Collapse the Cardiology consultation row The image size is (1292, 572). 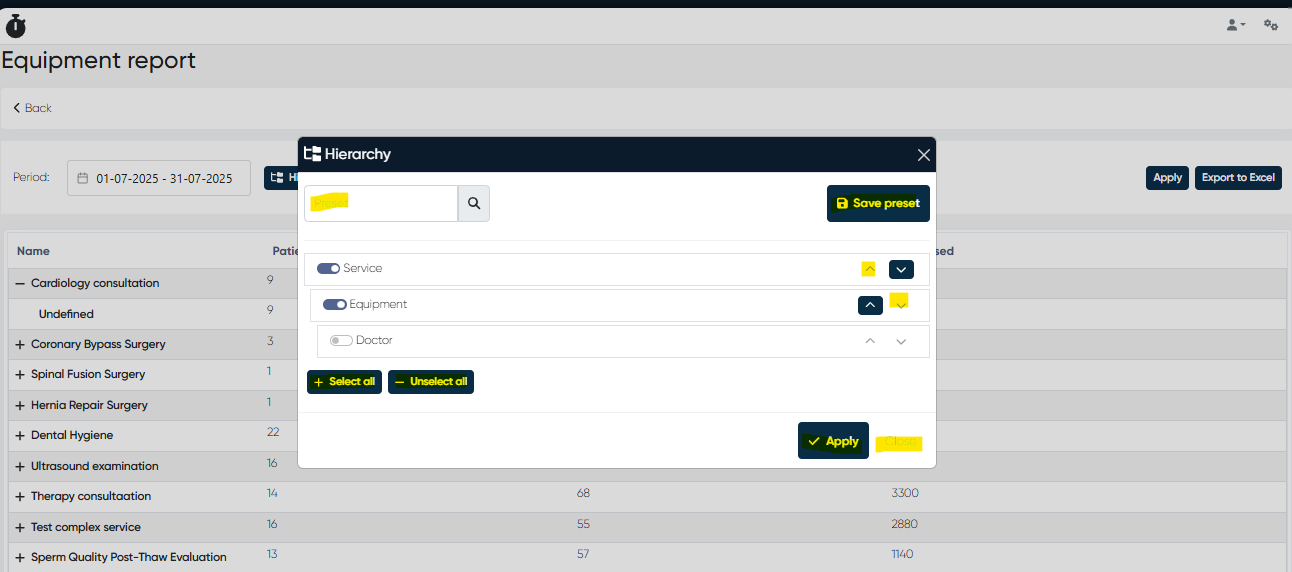point(19,283)
